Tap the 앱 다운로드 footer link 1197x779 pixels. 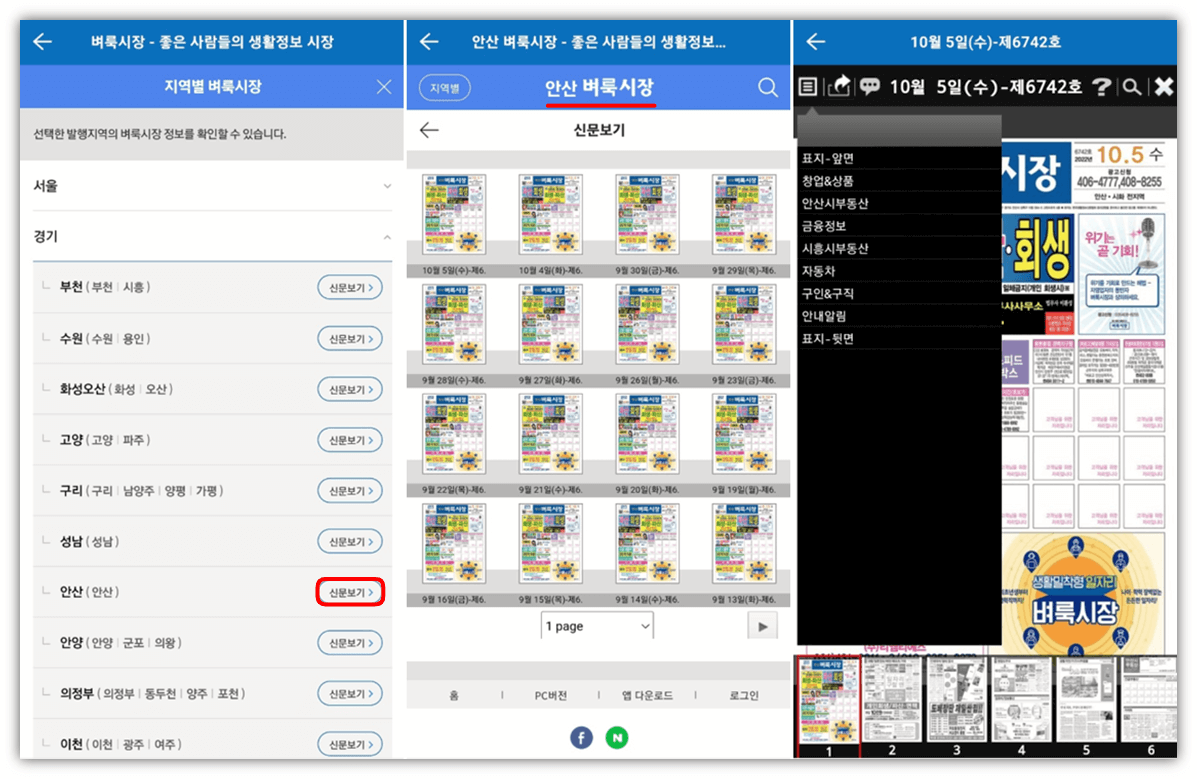pyautogui.click(x=647, y=695)
